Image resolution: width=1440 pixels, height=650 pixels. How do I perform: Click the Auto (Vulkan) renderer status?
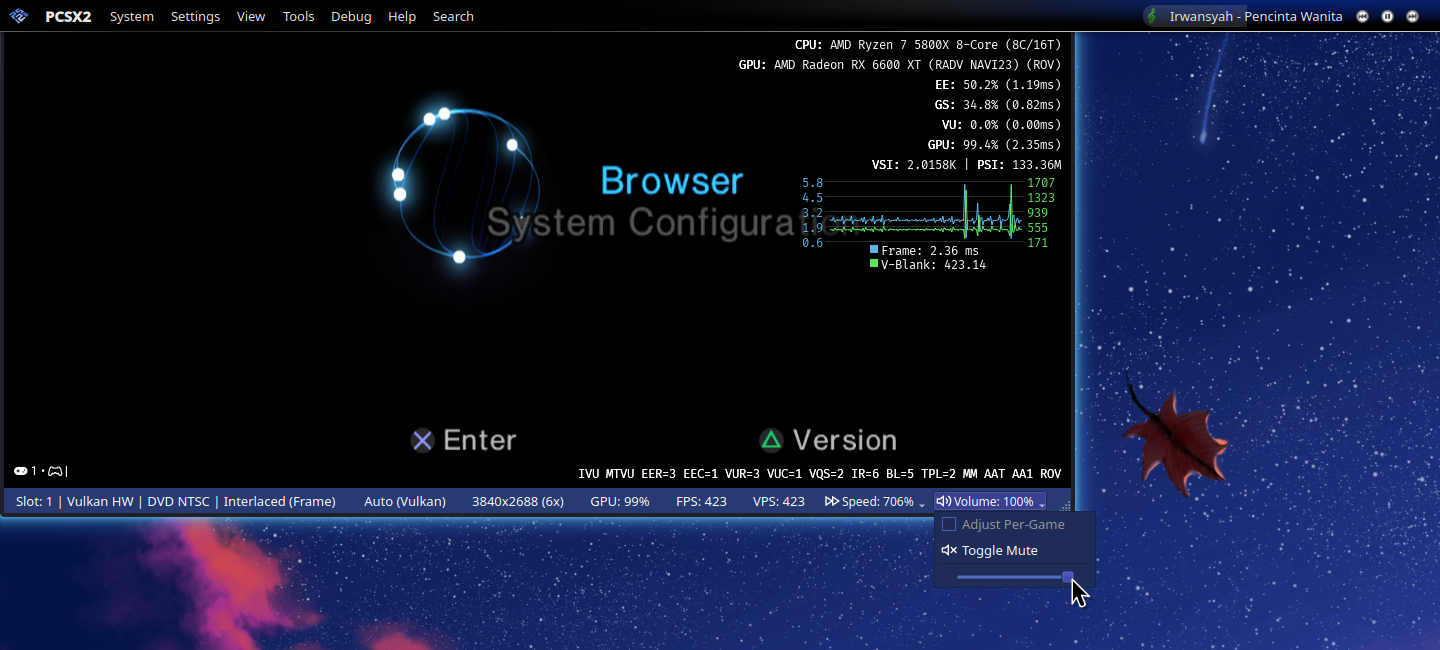[x=405, y=501]
